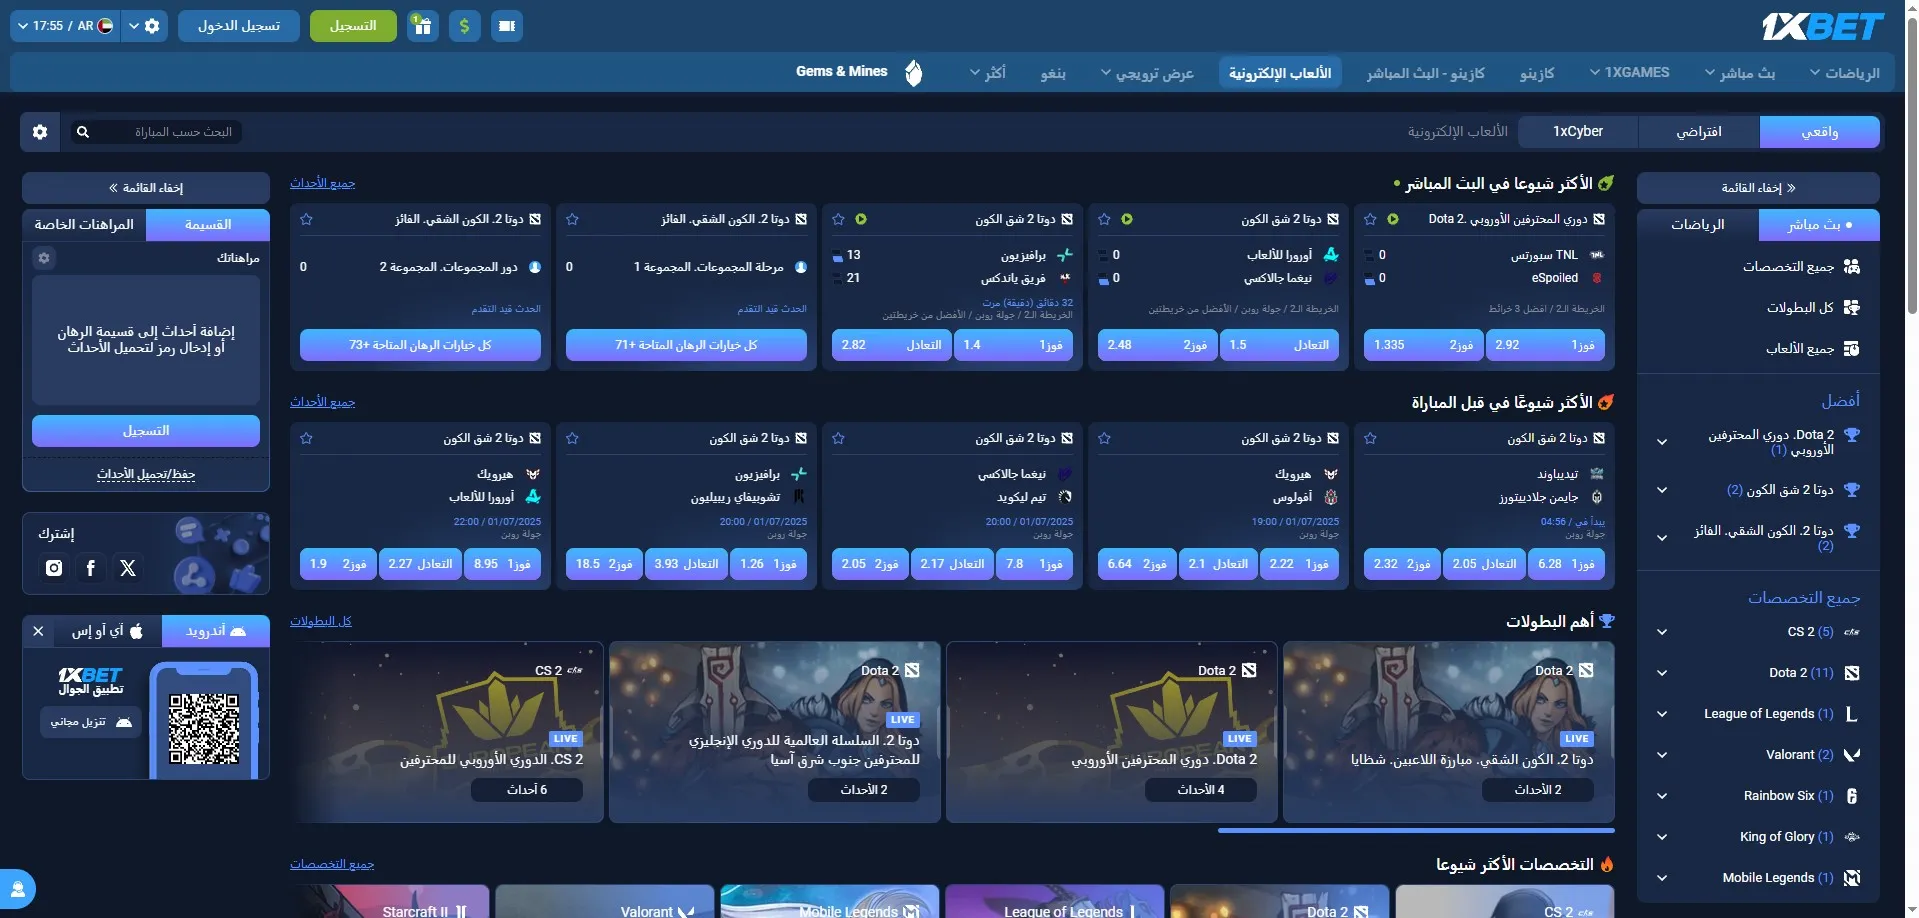Open CS 2 European Pro League card

[x=447, y=732]
